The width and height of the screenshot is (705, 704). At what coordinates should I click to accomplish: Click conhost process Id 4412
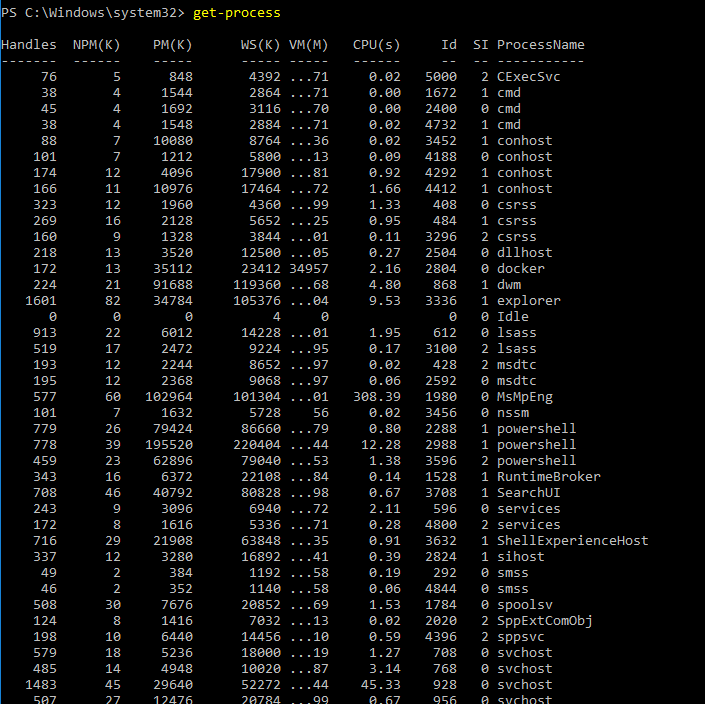coord(441,188)
